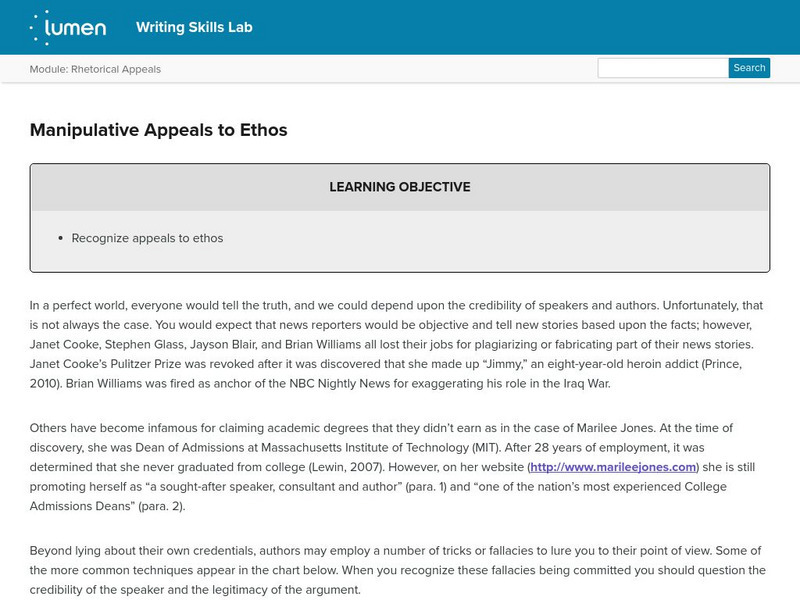The height and width of the screenshot is (600, 800).
Task: Select the Module: Rhetorical Appeals breadcrumb
Action: pyautogui.click(x=95, y=69)
